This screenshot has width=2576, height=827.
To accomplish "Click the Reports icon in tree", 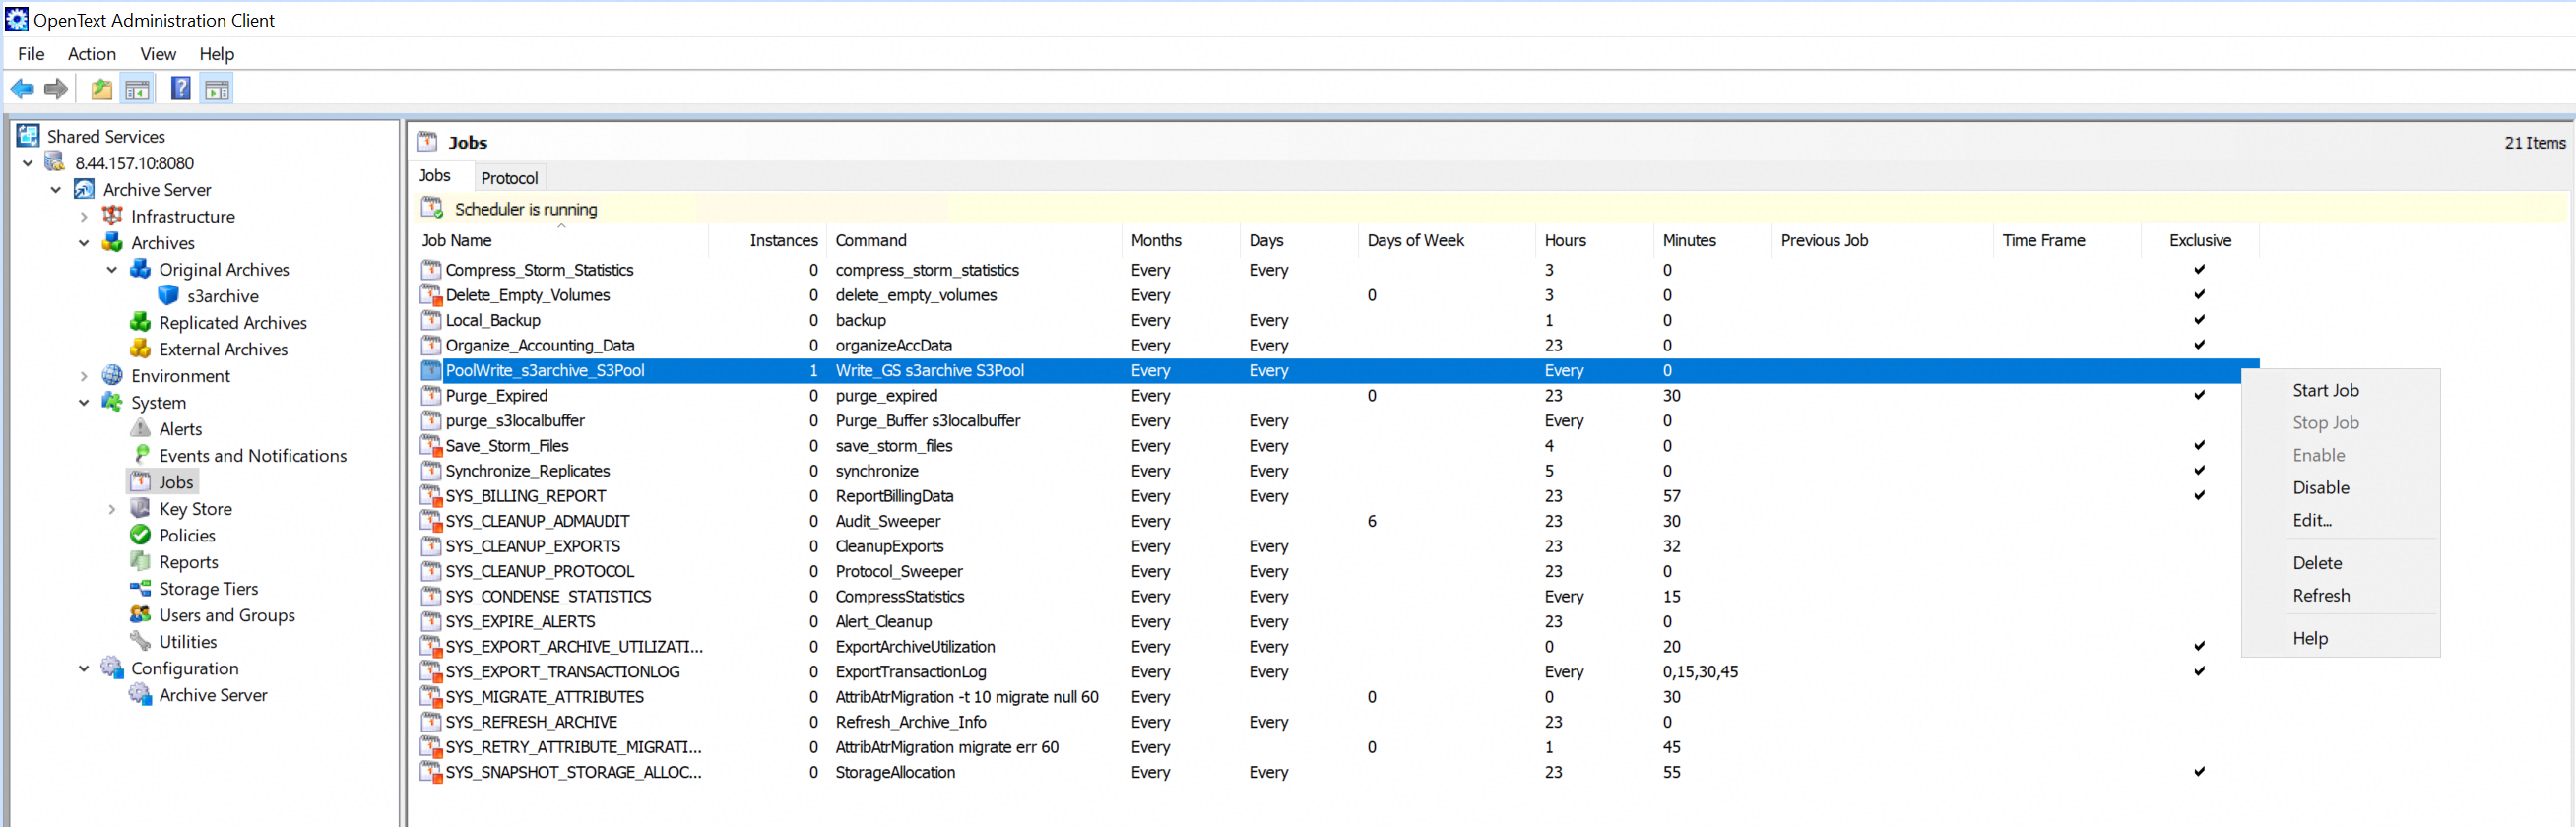I will pyautogui.click(x=140, y=562).
